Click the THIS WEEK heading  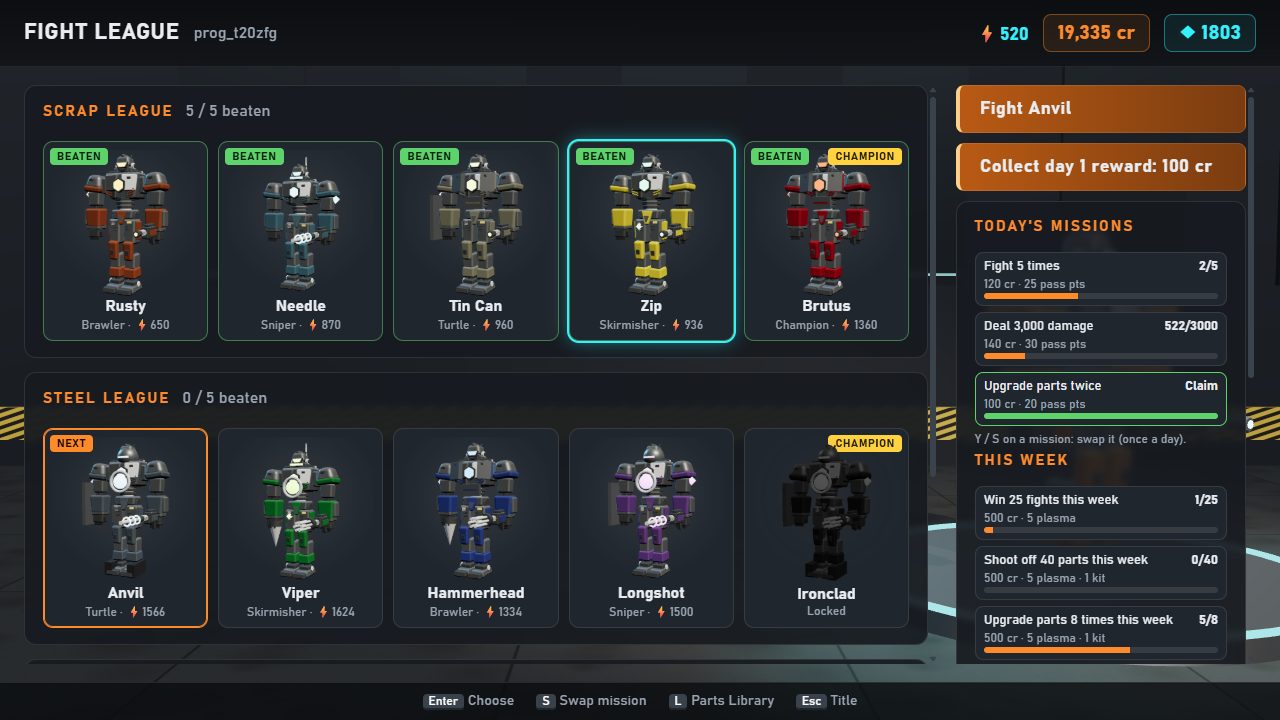tap(1021, 460)
